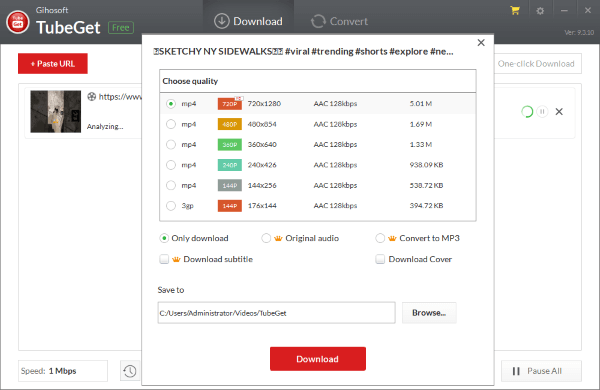This screenshot has height=390, width=600.
Task: Click the red Download button
Action: point(318,359)
